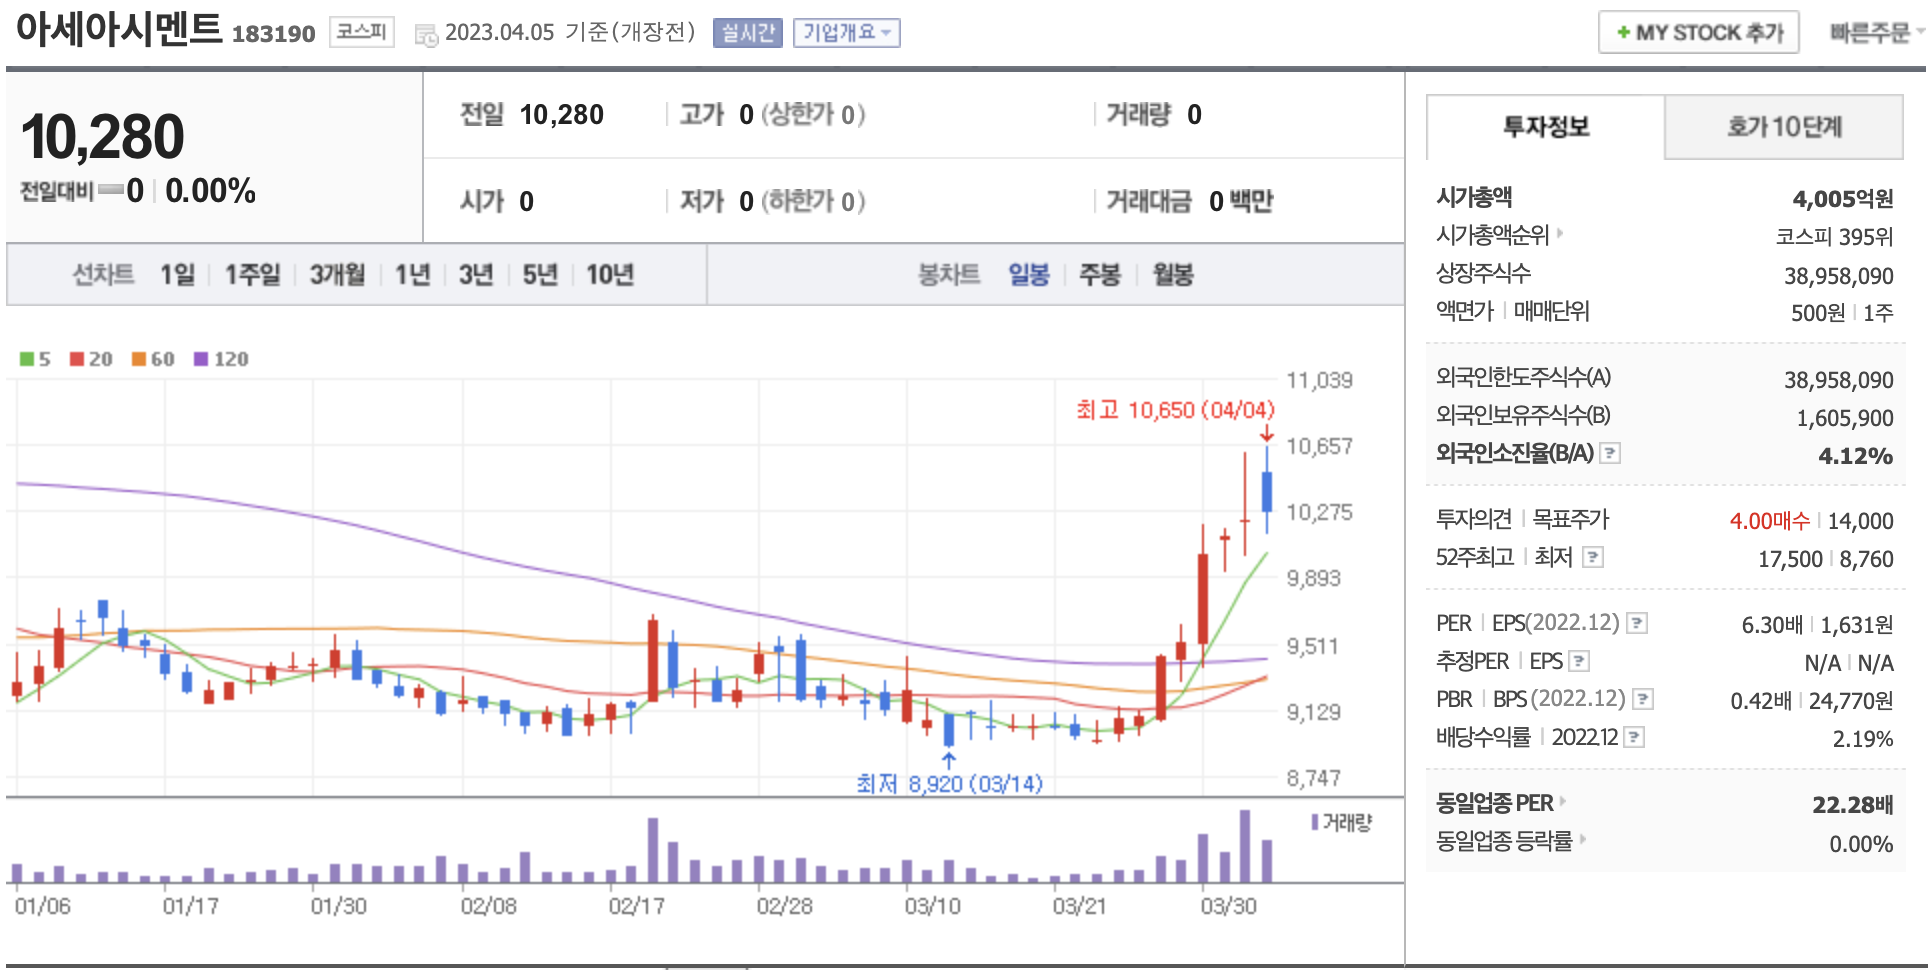Click help icon next to 추정PER EPS

click(x=1579, y=661)
